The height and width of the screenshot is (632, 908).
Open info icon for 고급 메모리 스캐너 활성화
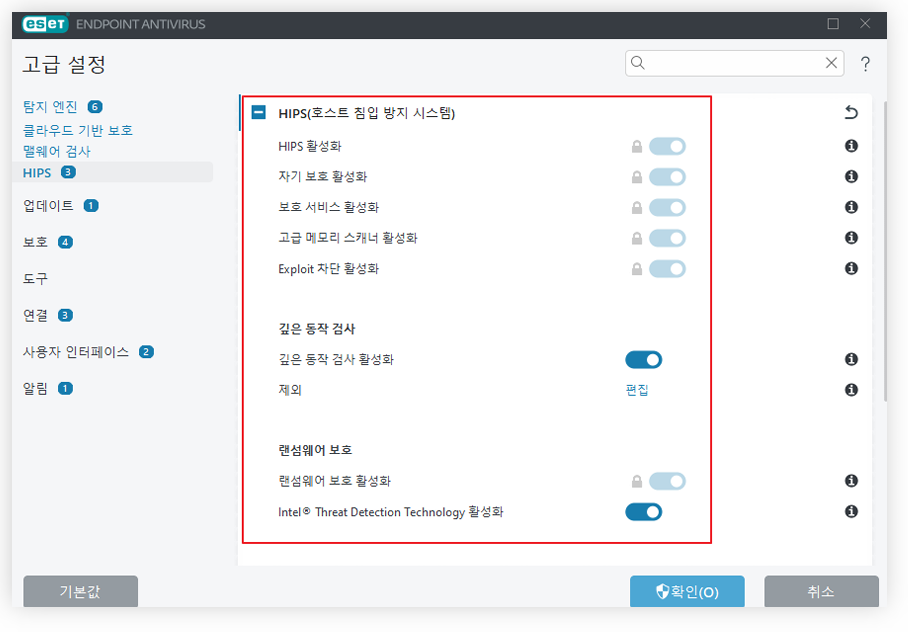point(851,238)
